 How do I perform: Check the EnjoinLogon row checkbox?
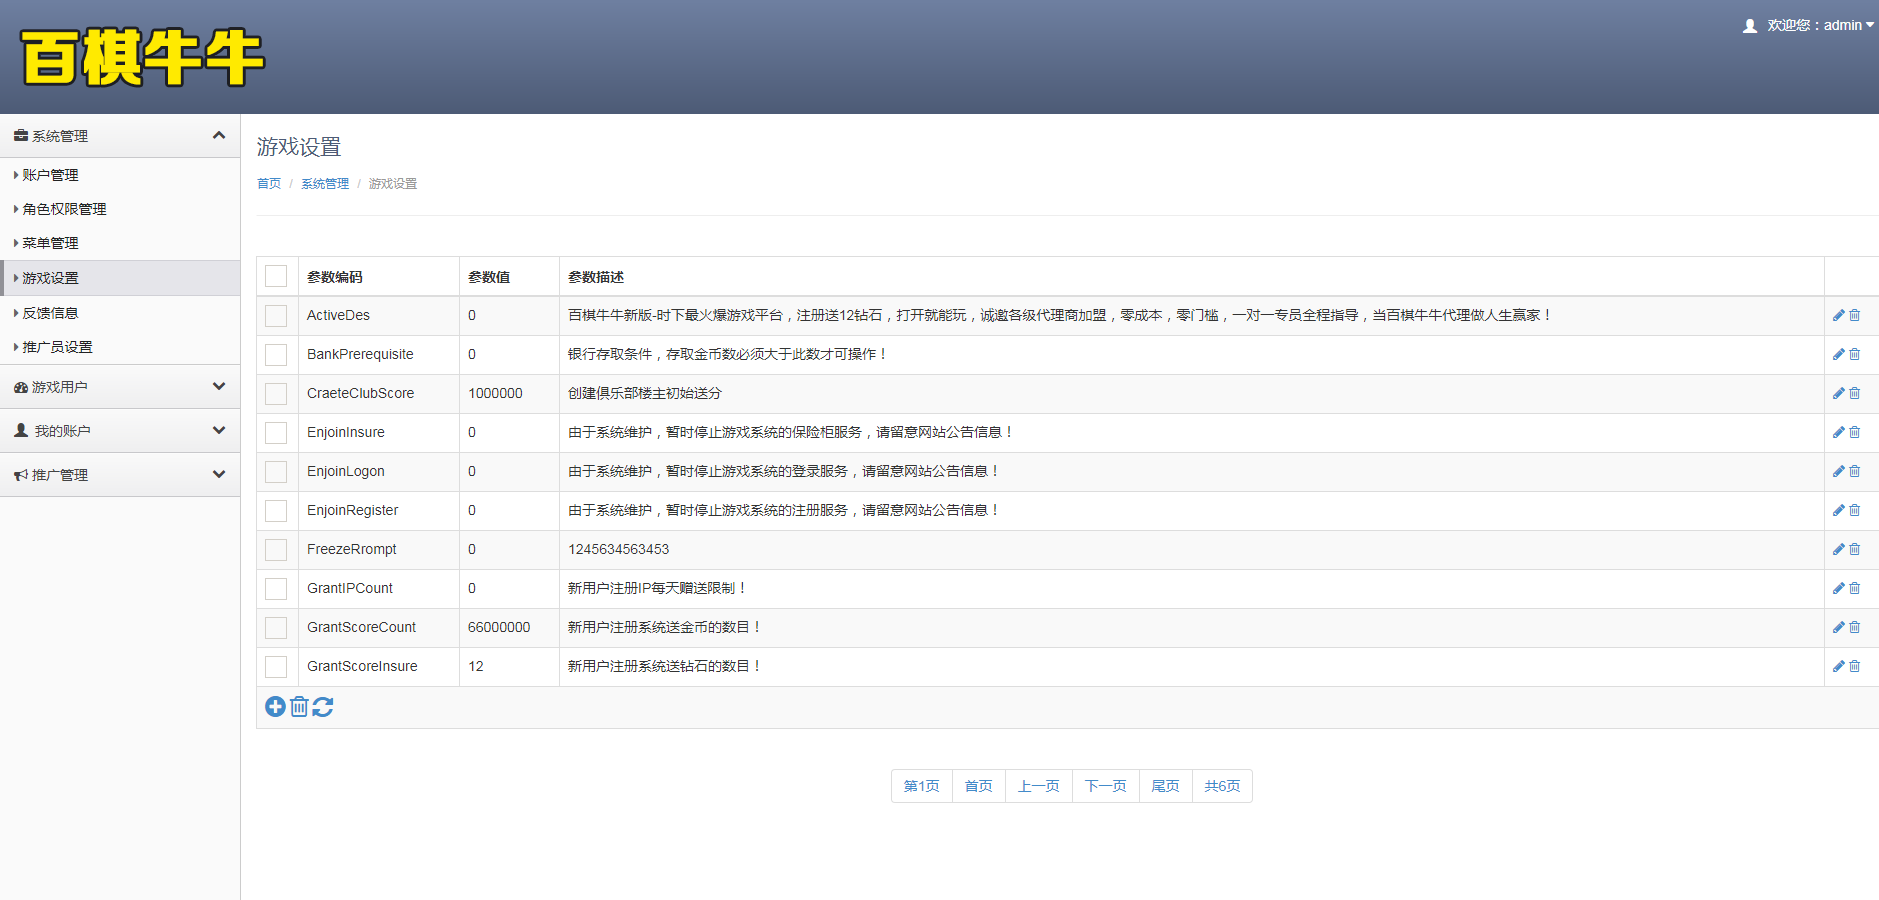[276, 471]
